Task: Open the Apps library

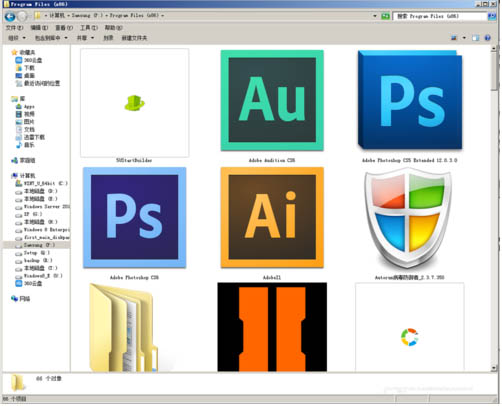Action: click(25, 106)
